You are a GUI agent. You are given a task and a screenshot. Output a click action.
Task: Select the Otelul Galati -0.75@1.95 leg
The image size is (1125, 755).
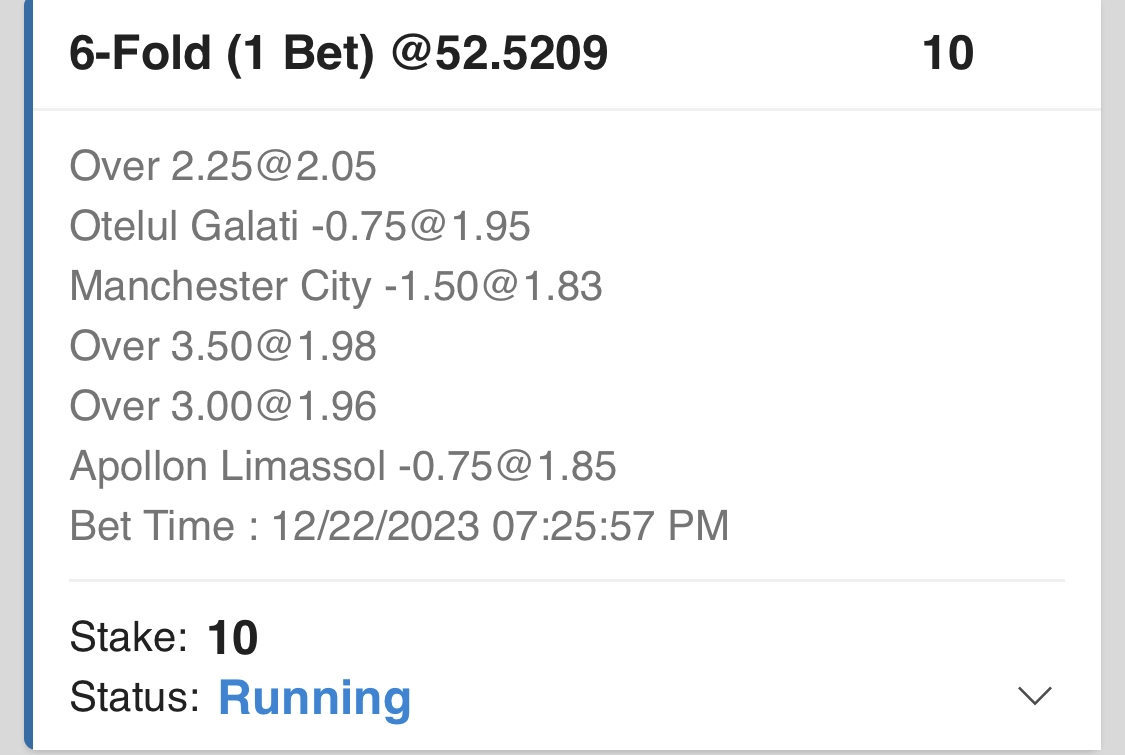click(299, 227)
